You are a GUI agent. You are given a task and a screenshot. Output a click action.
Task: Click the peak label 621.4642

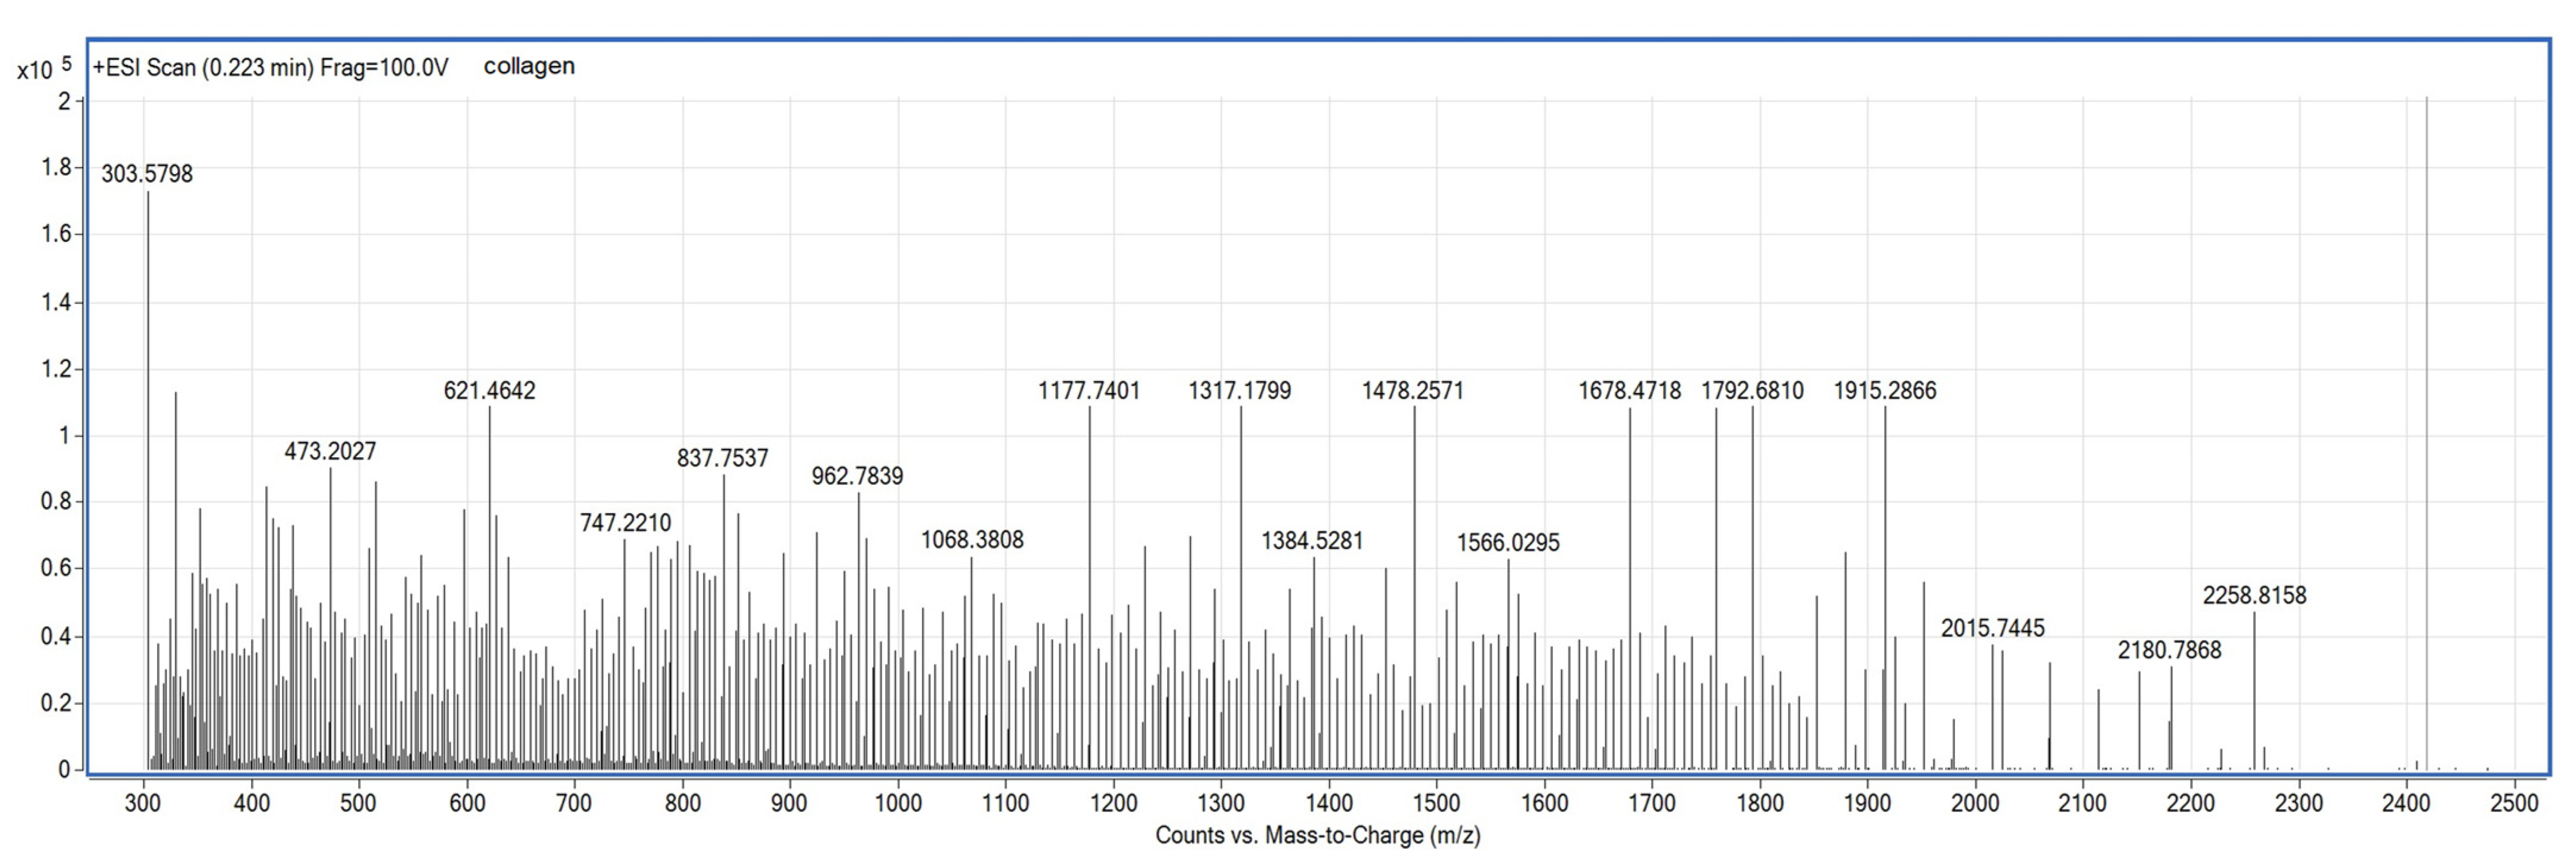click(x=489, y=391)
